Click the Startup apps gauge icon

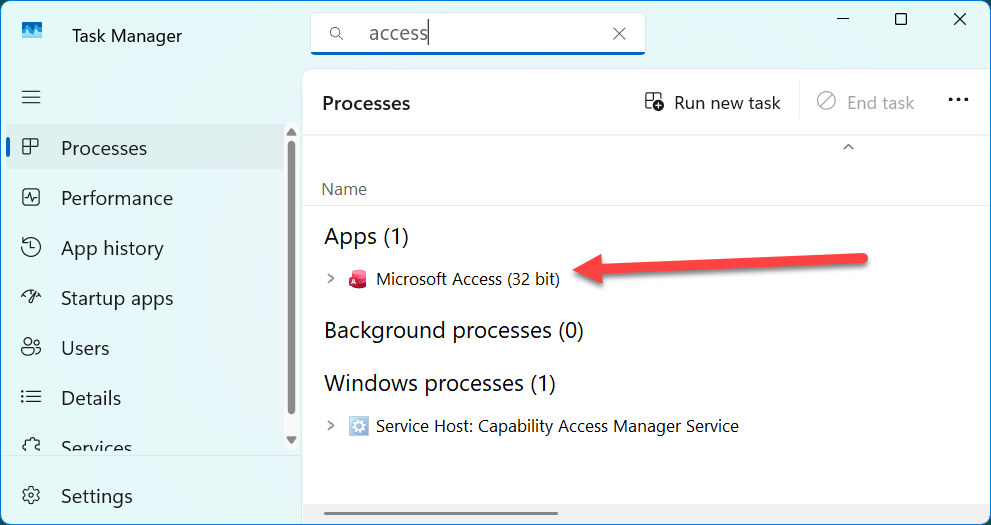click(31, 296)
